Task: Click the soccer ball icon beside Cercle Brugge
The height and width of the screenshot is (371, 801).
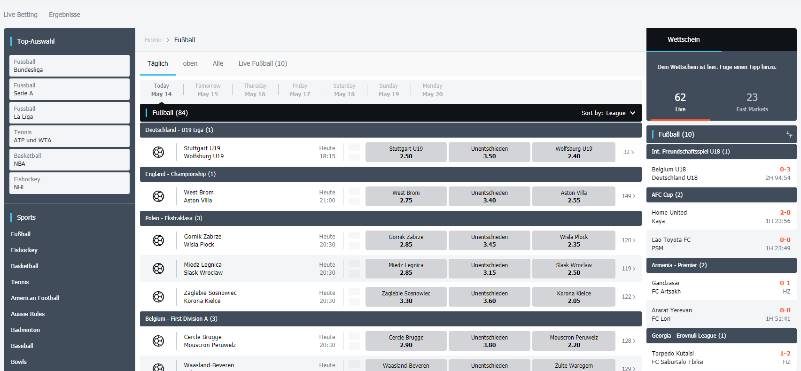Action: (158, 341)
